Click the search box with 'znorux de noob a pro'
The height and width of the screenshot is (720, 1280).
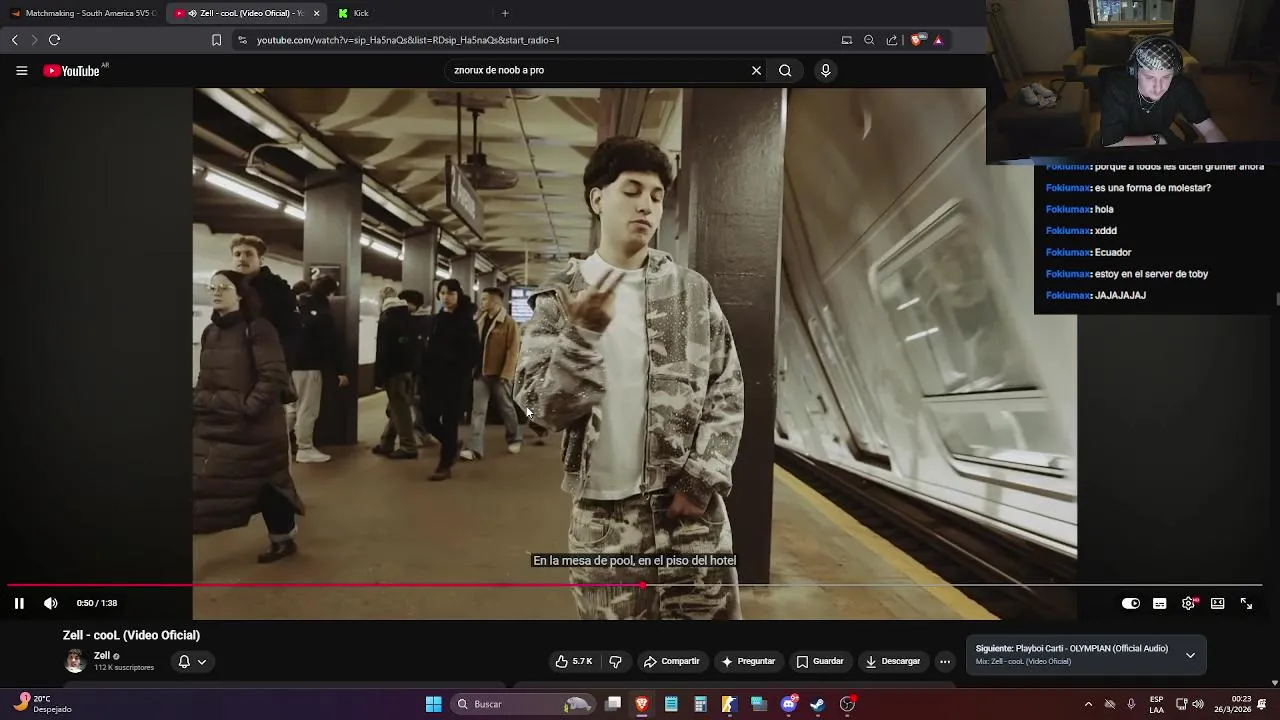[x=595, y=70]
